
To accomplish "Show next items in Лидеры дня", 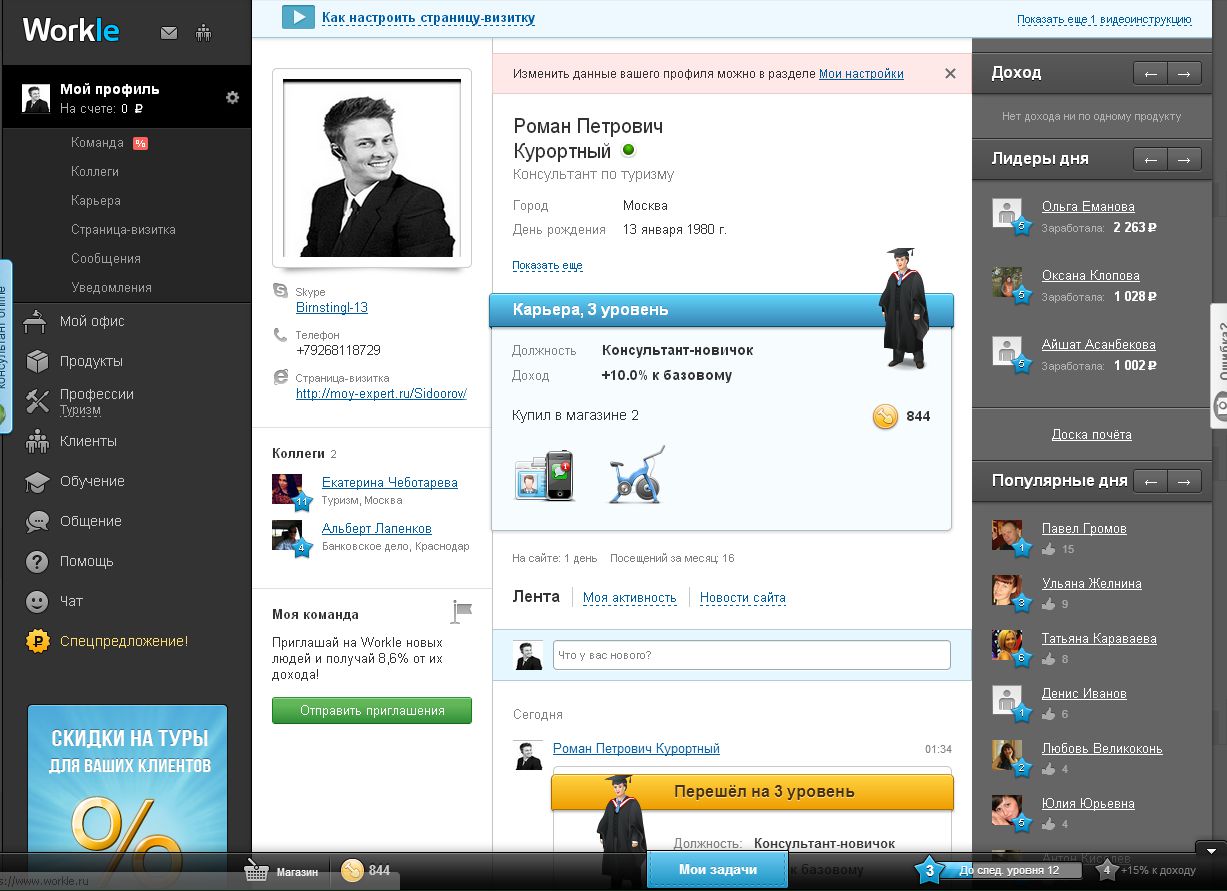I will coord(1184,159).
